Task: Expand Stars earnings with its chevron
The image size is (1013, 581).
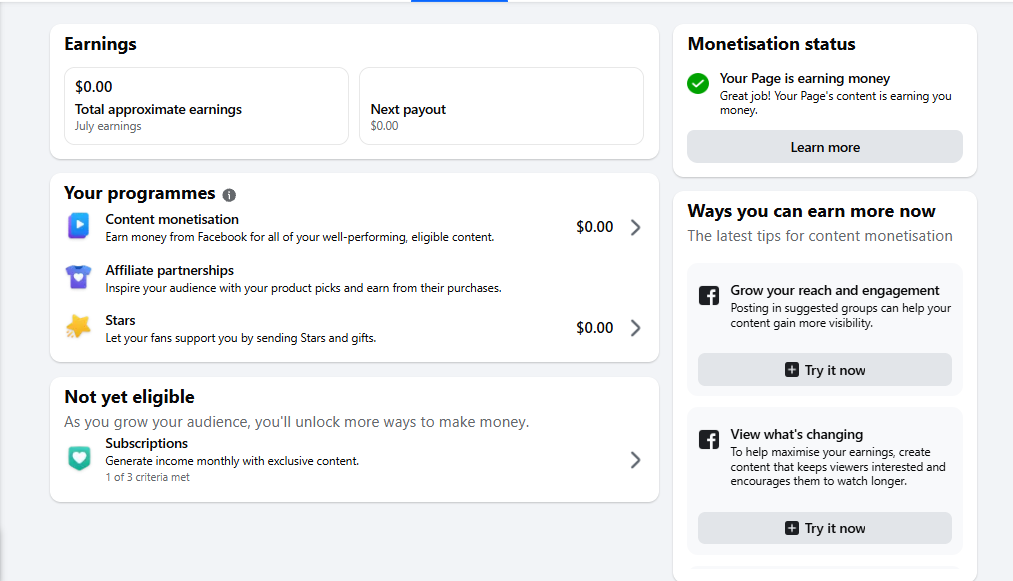Action: coord(636,328)
